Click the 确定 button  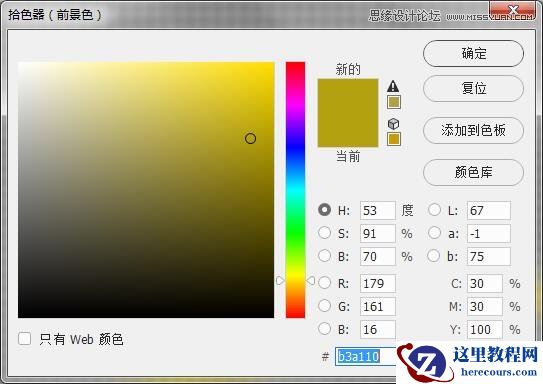click(473, 54)
